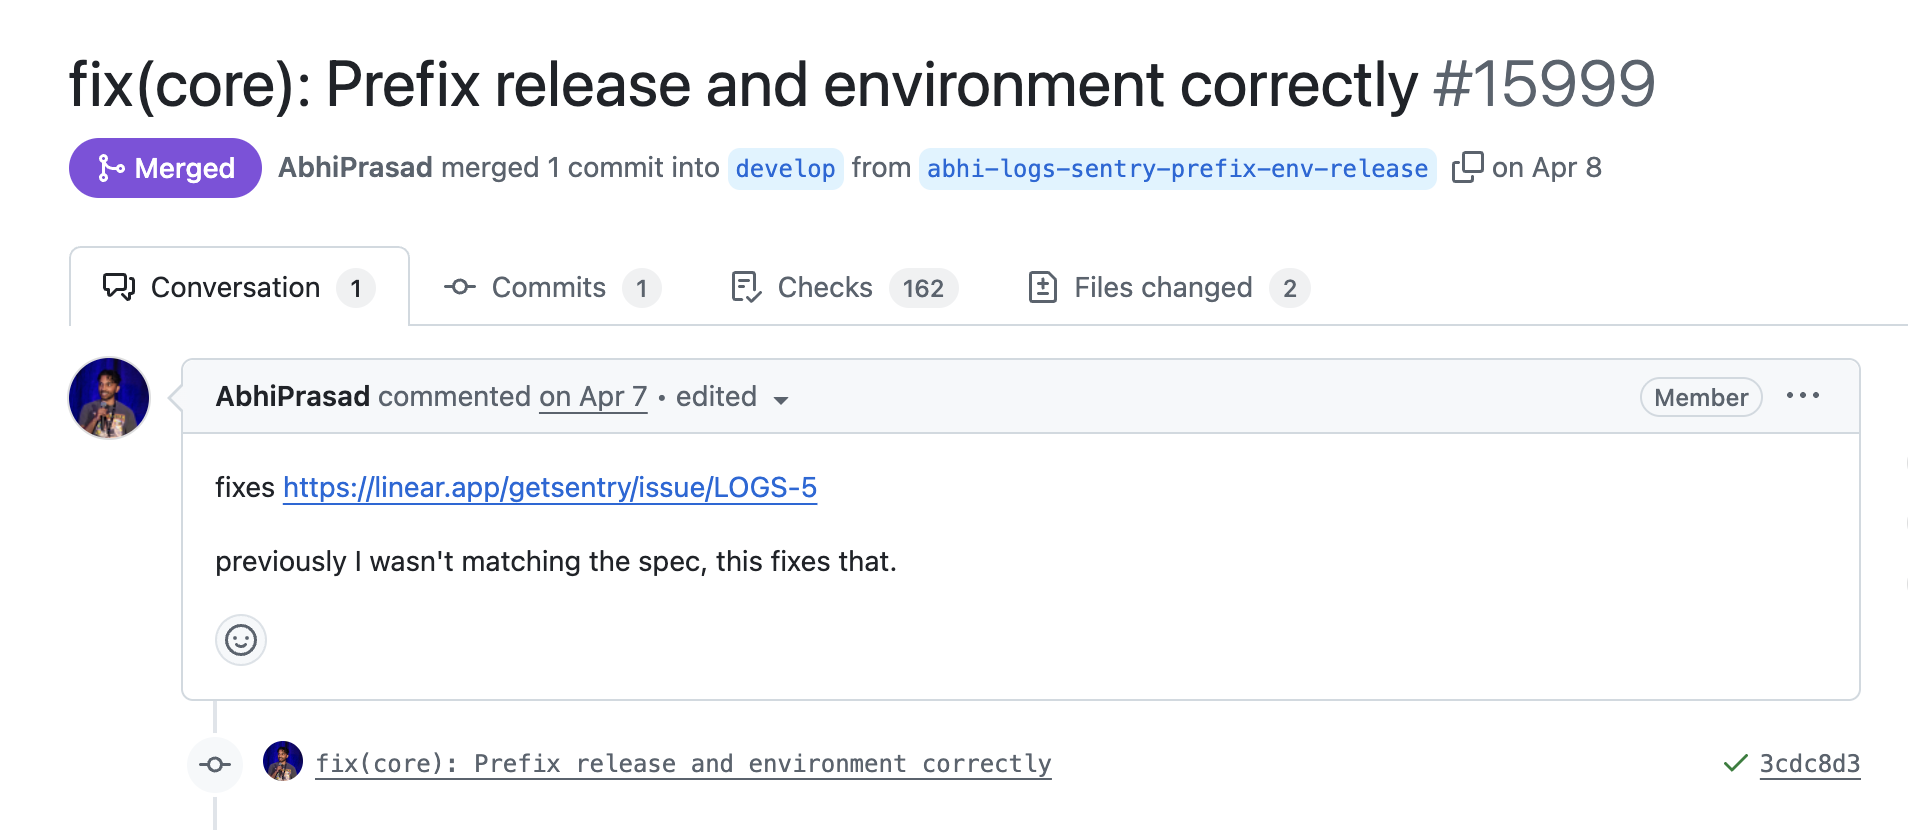The width and height of the screenshot is (1908, 830).
Task: Click the 'on Apr 7' comment timestamp
Action: pyautogui.click(x=593, y=397)
